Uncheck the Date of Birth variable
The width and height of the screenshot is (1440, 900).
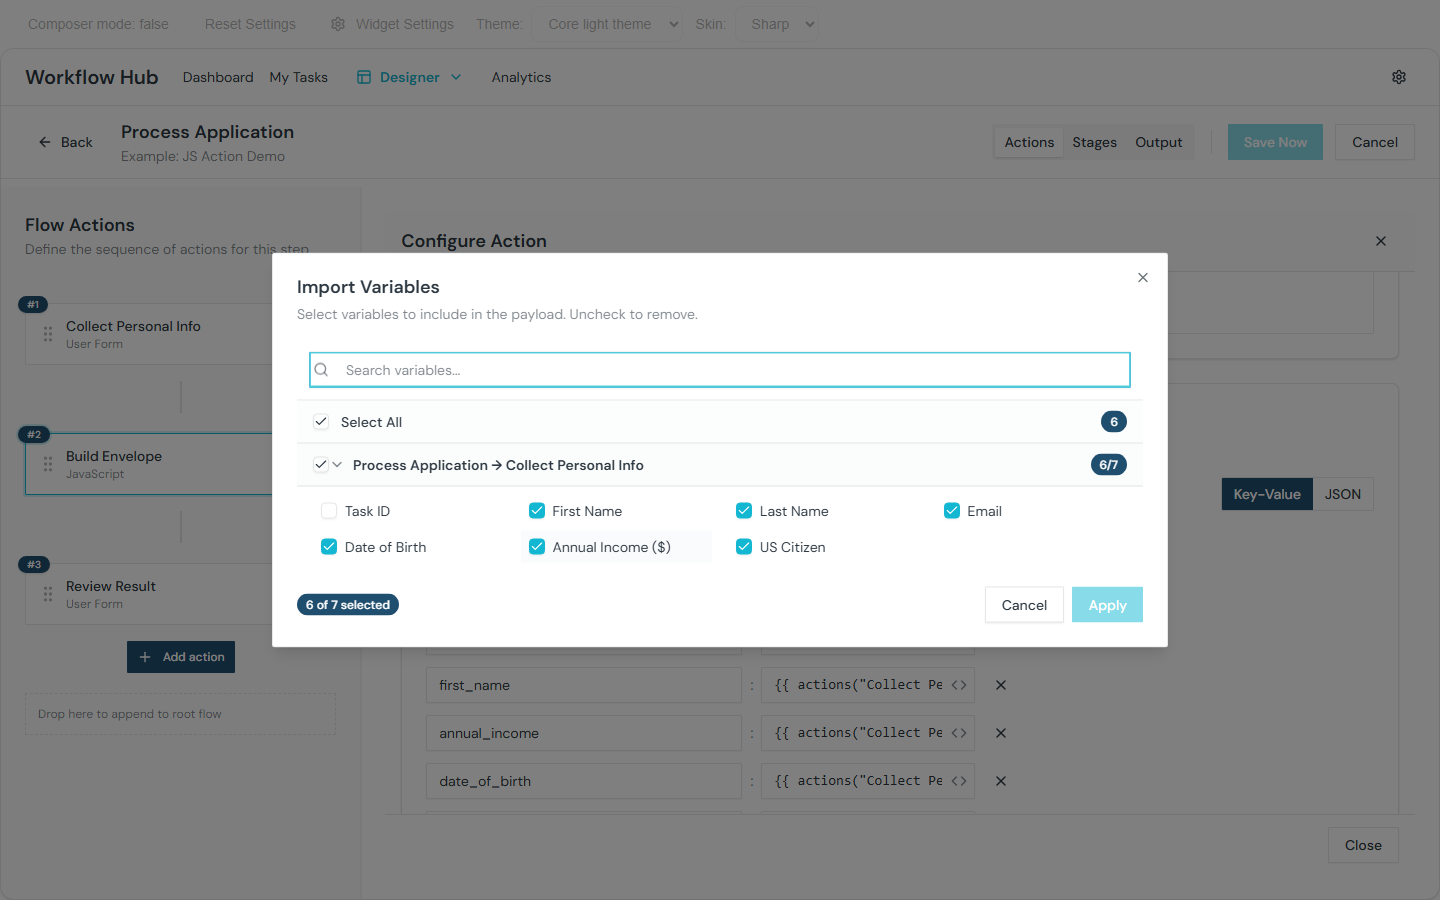pyautogui.click(x=329, y=547)
